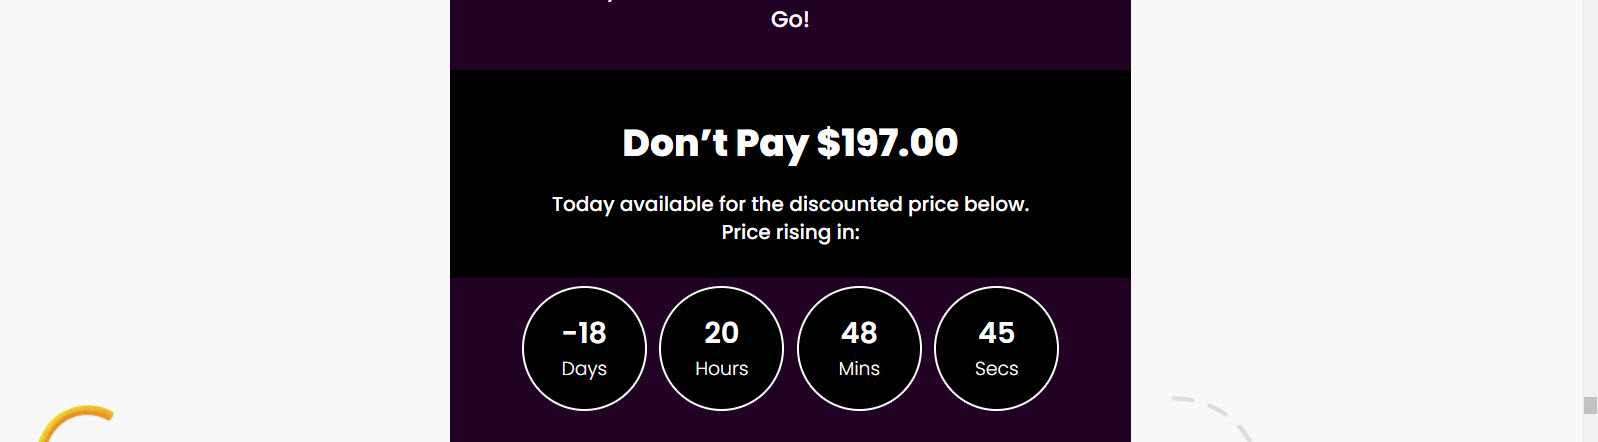Click the Days countdown circle

tap(584, 348)
